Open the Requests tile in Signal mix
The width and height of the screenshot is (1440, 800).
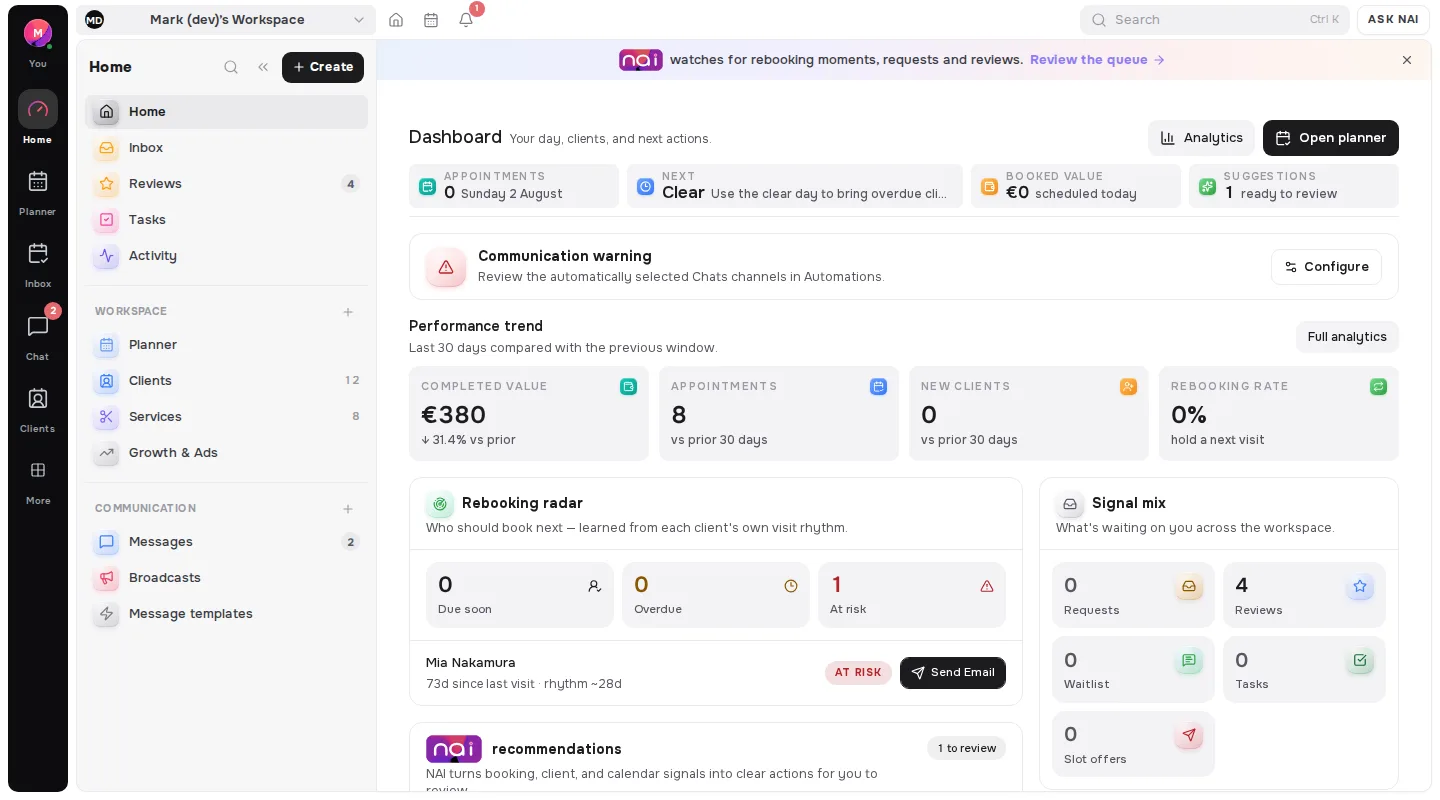[x=1133, y=595]
